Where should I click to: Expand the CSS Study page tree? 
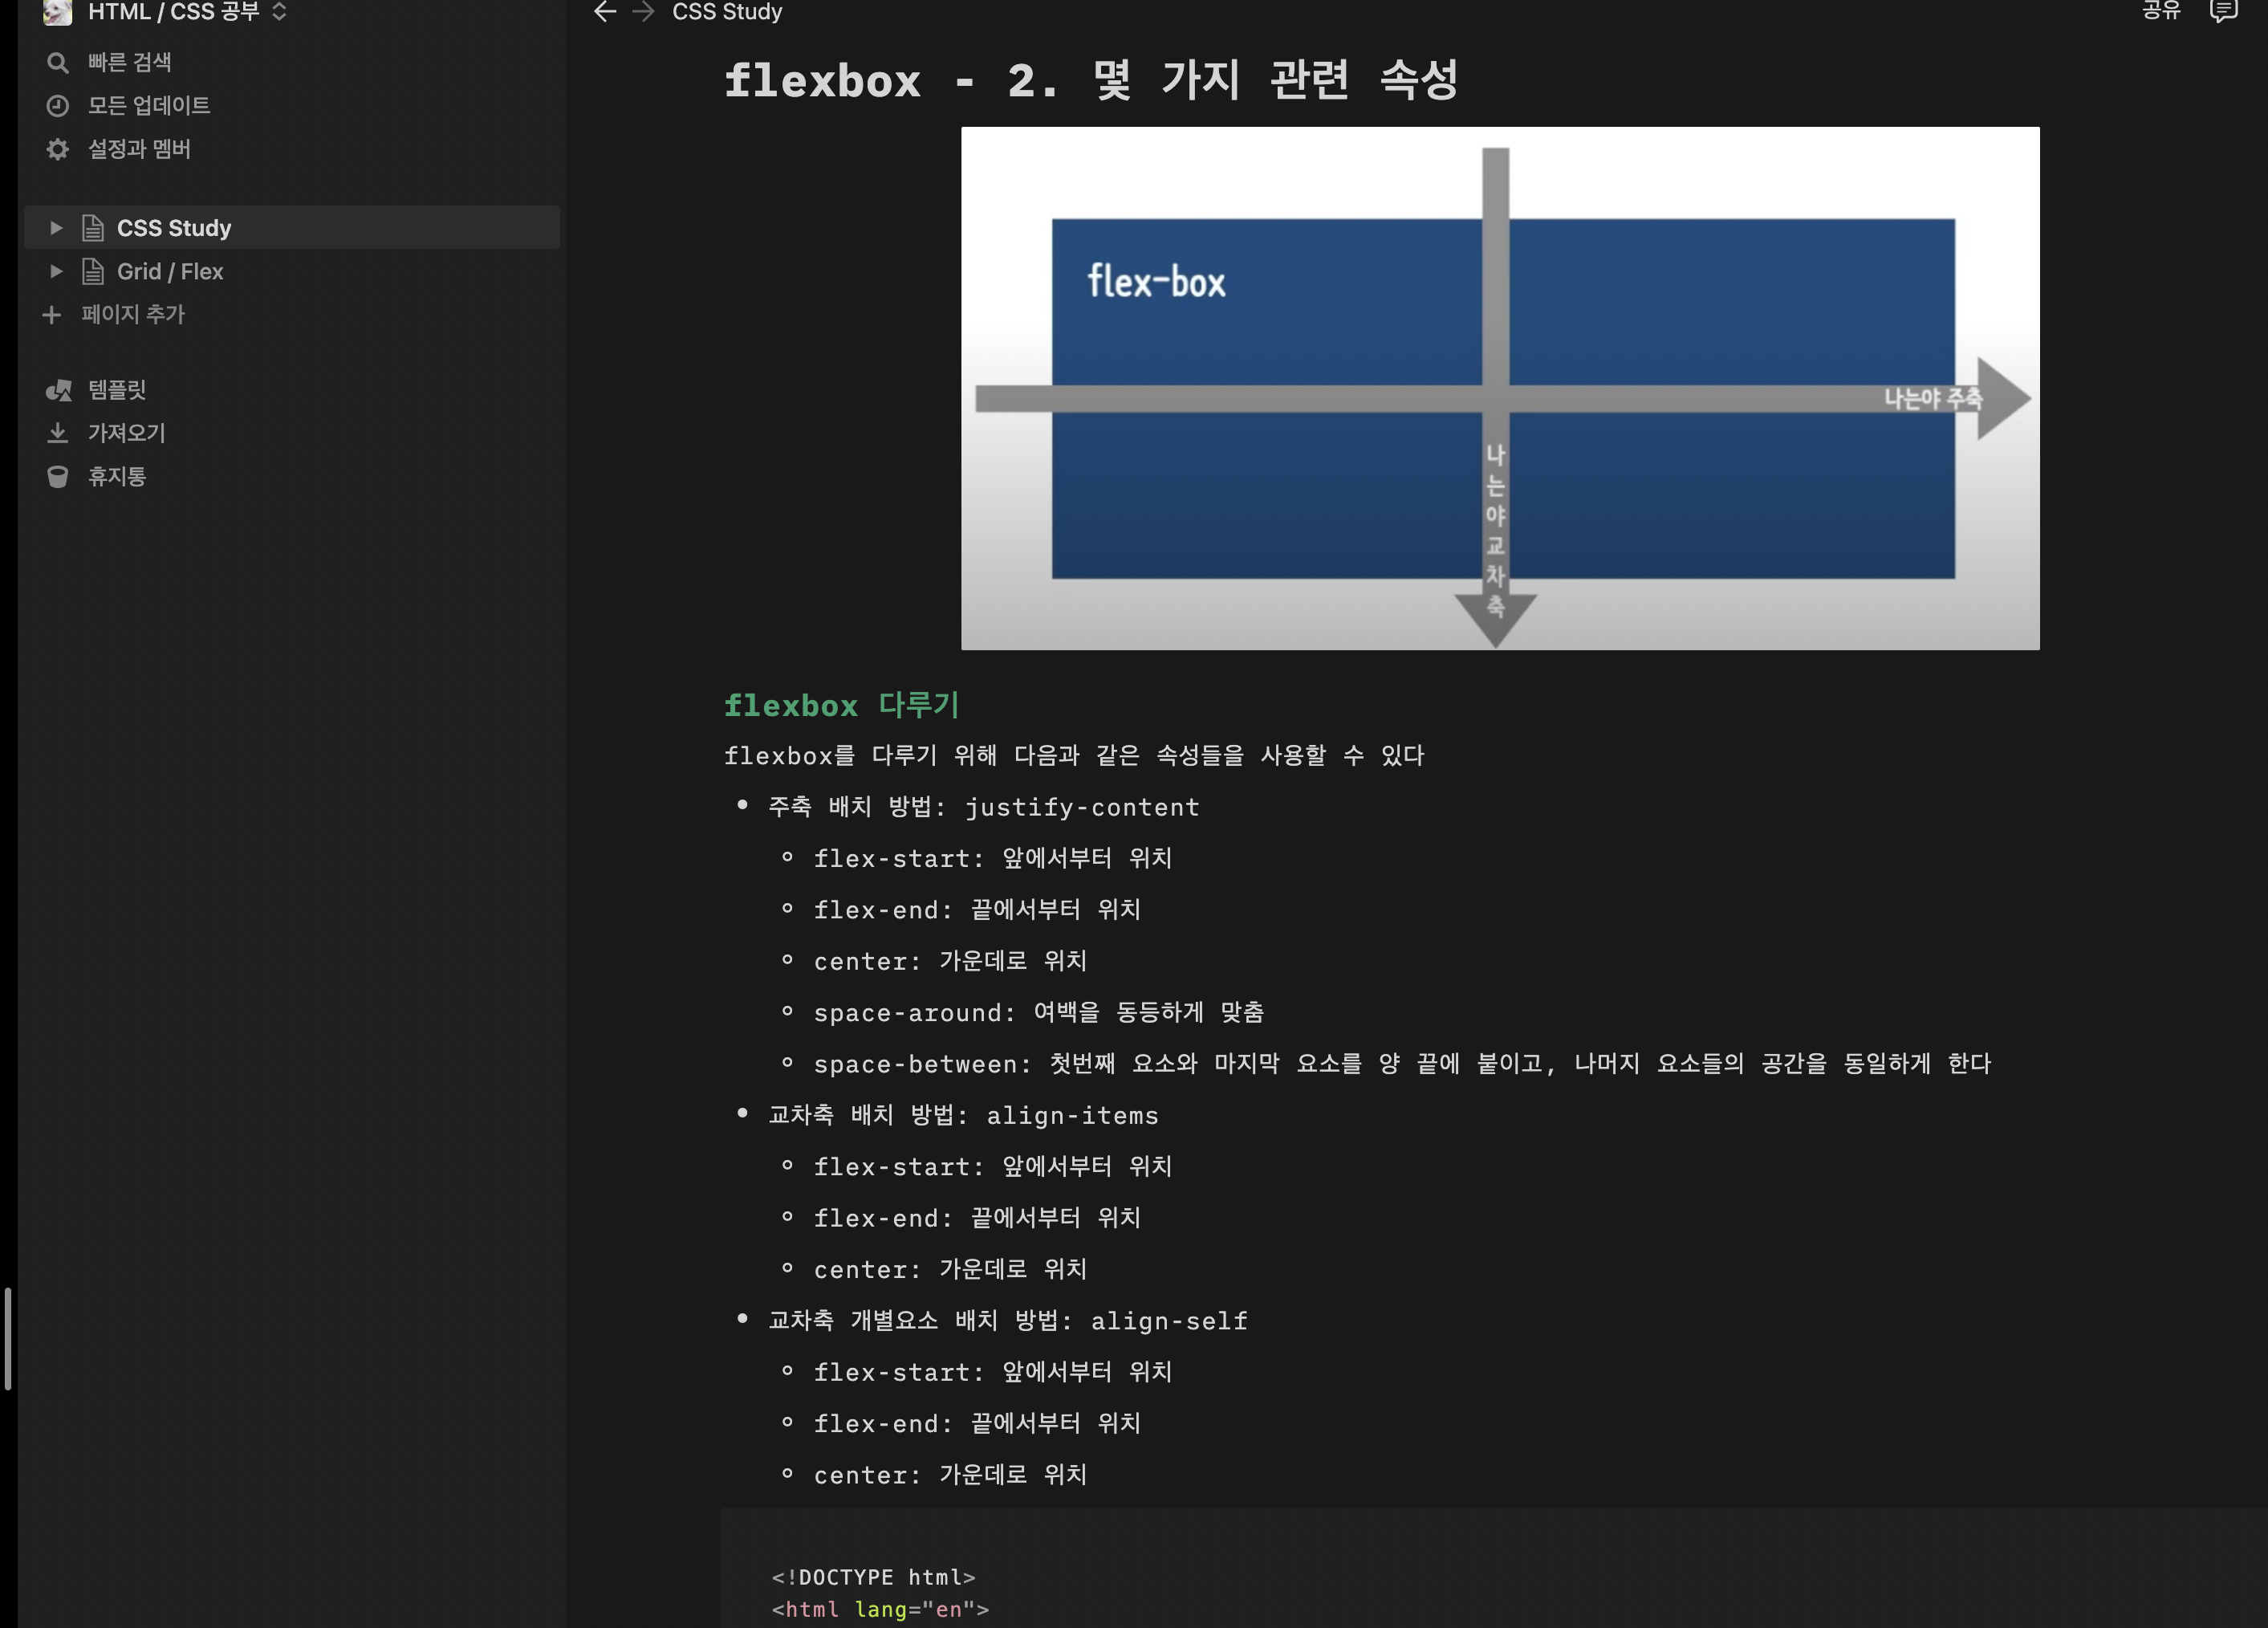[x=56, y=228]
